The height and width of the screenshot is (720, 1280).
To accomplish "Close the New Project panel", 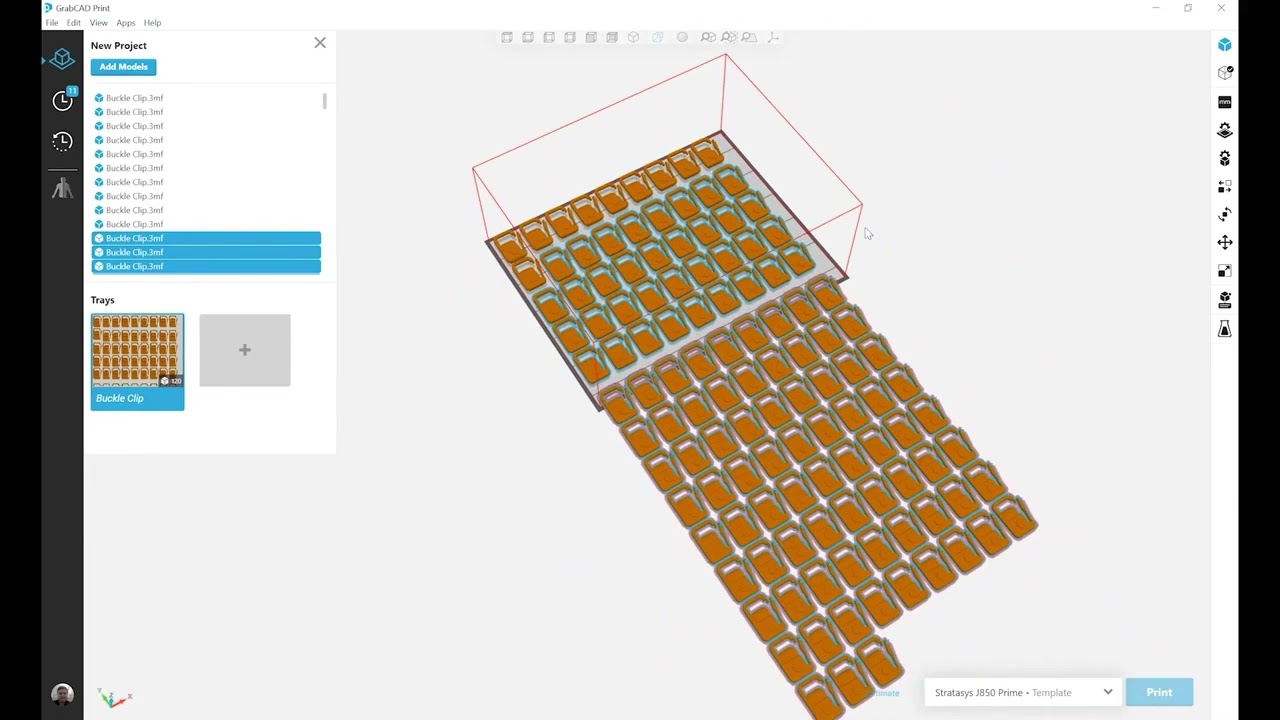I will pos(320,43).
